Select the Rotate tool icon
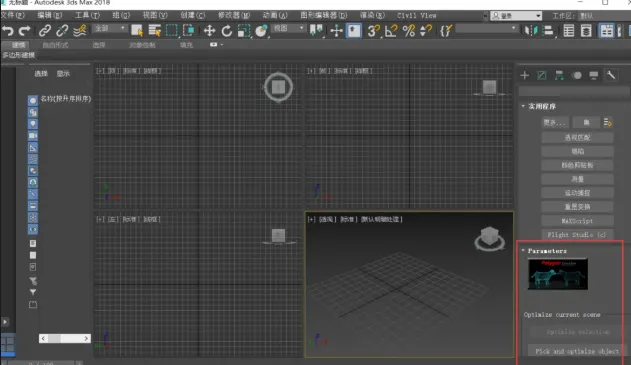The image size is (631, 365). (x=227, y=31)
